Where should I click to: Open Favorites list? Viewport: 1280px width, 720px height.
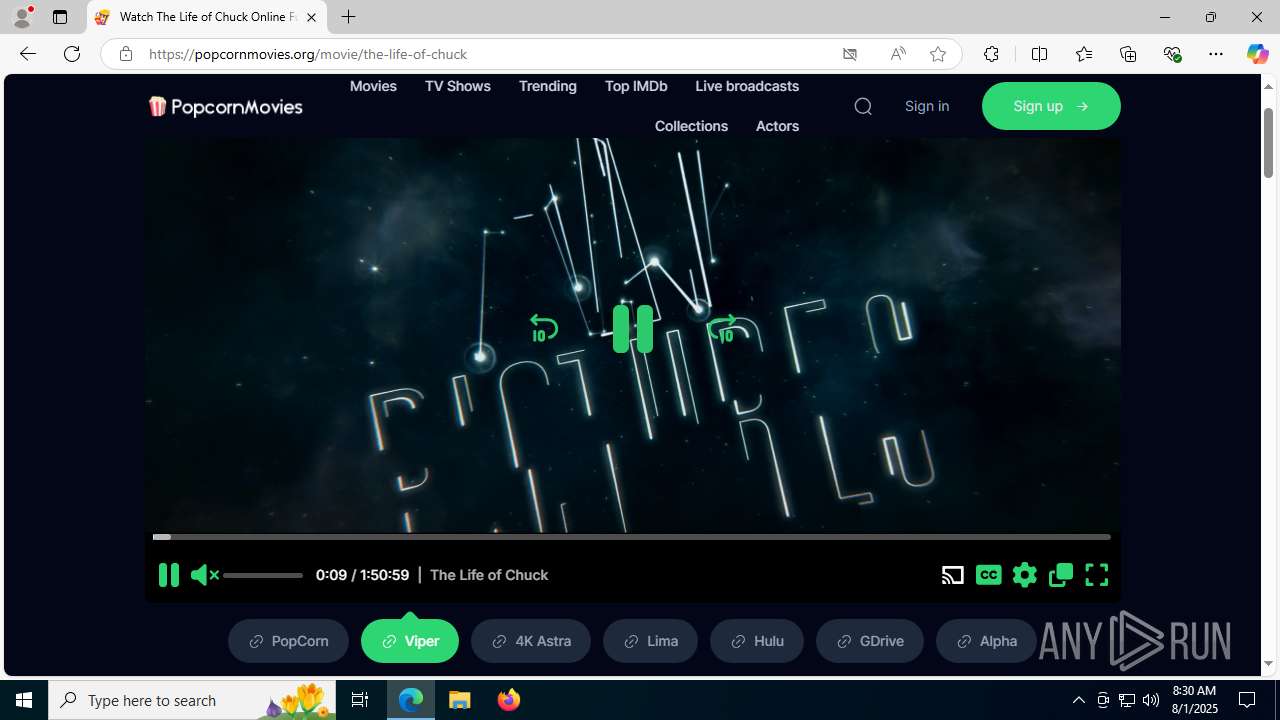(1084, 54)
